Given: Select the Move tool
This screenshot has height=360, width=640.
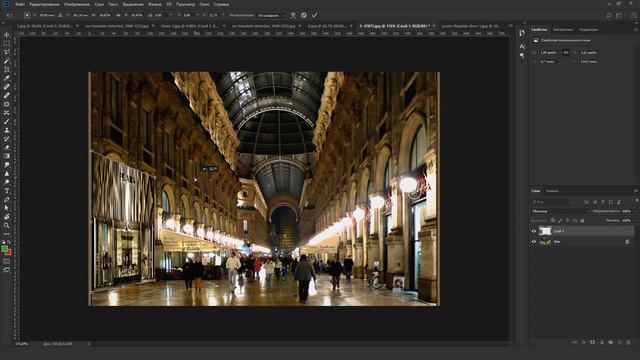Looking at the screenshot, I should coord(7,35).
